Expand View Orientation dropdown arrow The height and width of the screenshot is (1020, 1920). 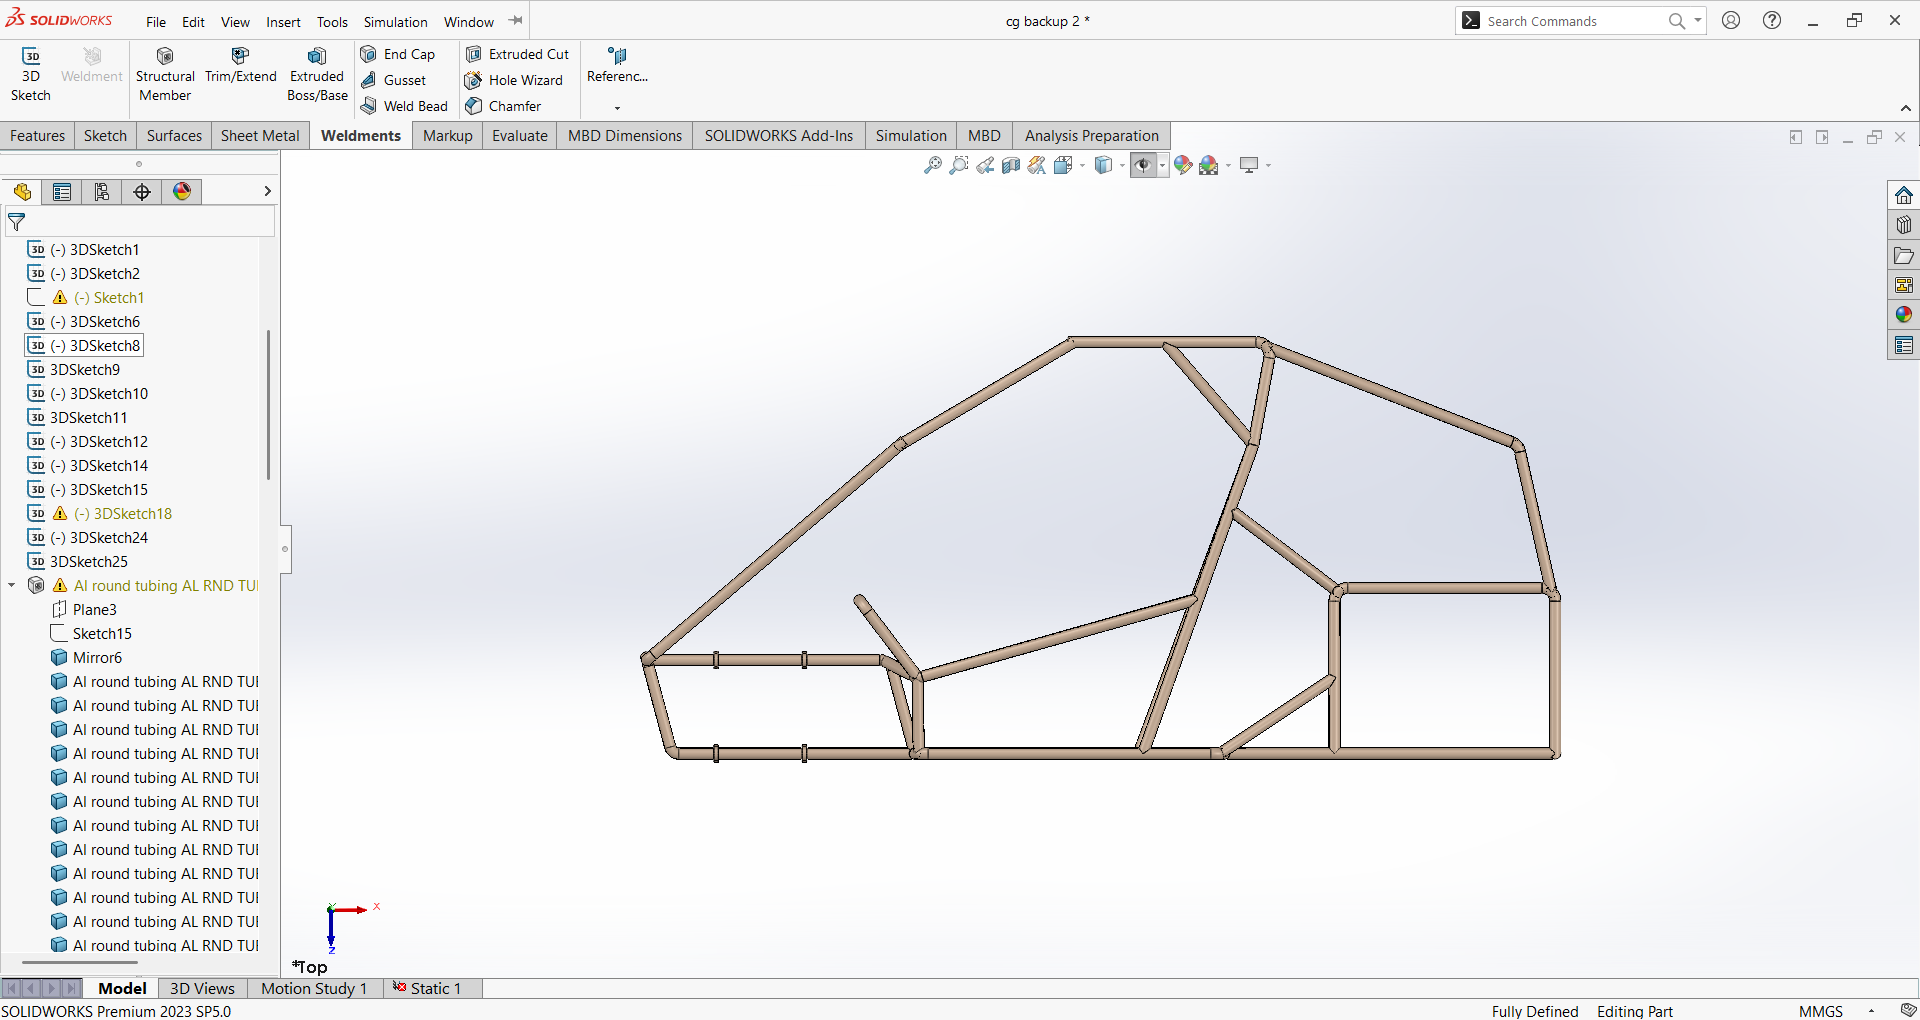pos(1082,166)
